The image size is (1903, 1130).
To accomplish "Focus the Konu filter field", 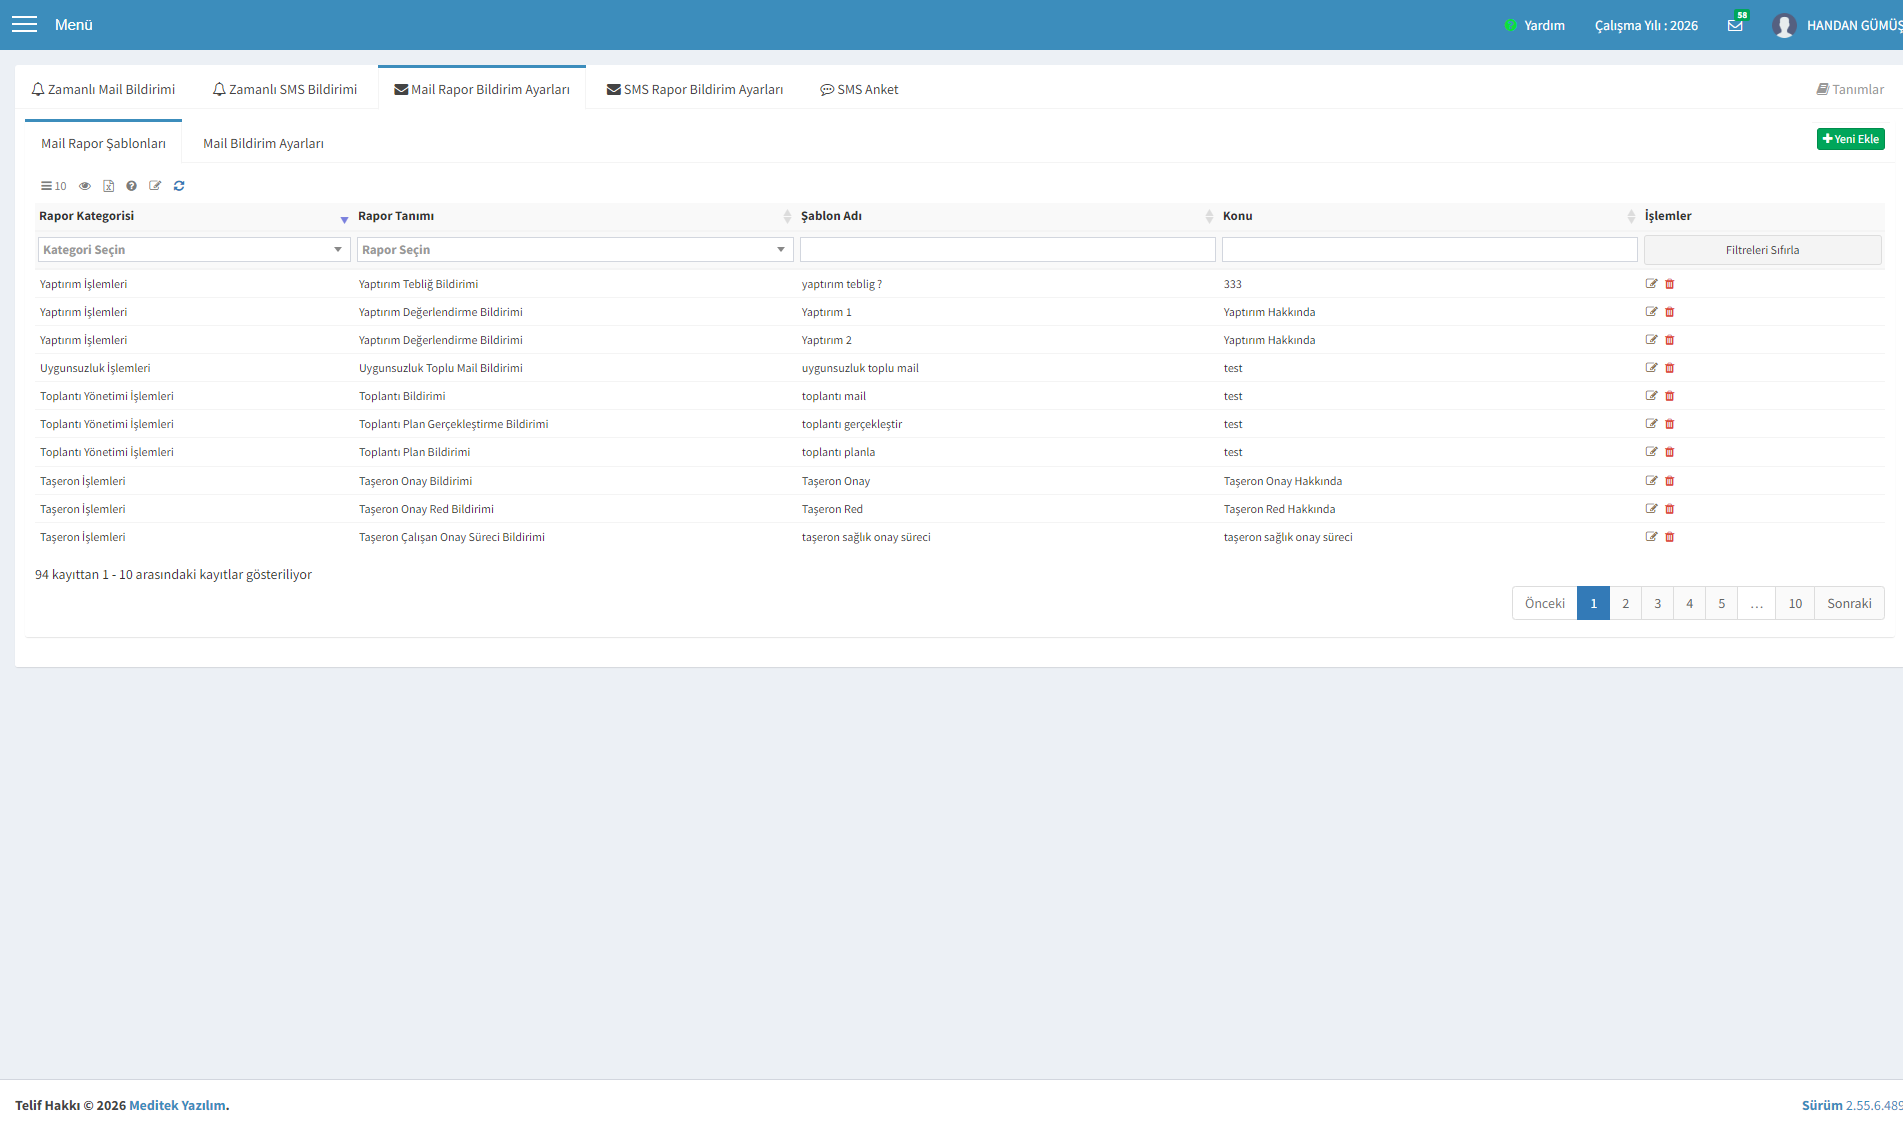I will tap(1429, 250).
